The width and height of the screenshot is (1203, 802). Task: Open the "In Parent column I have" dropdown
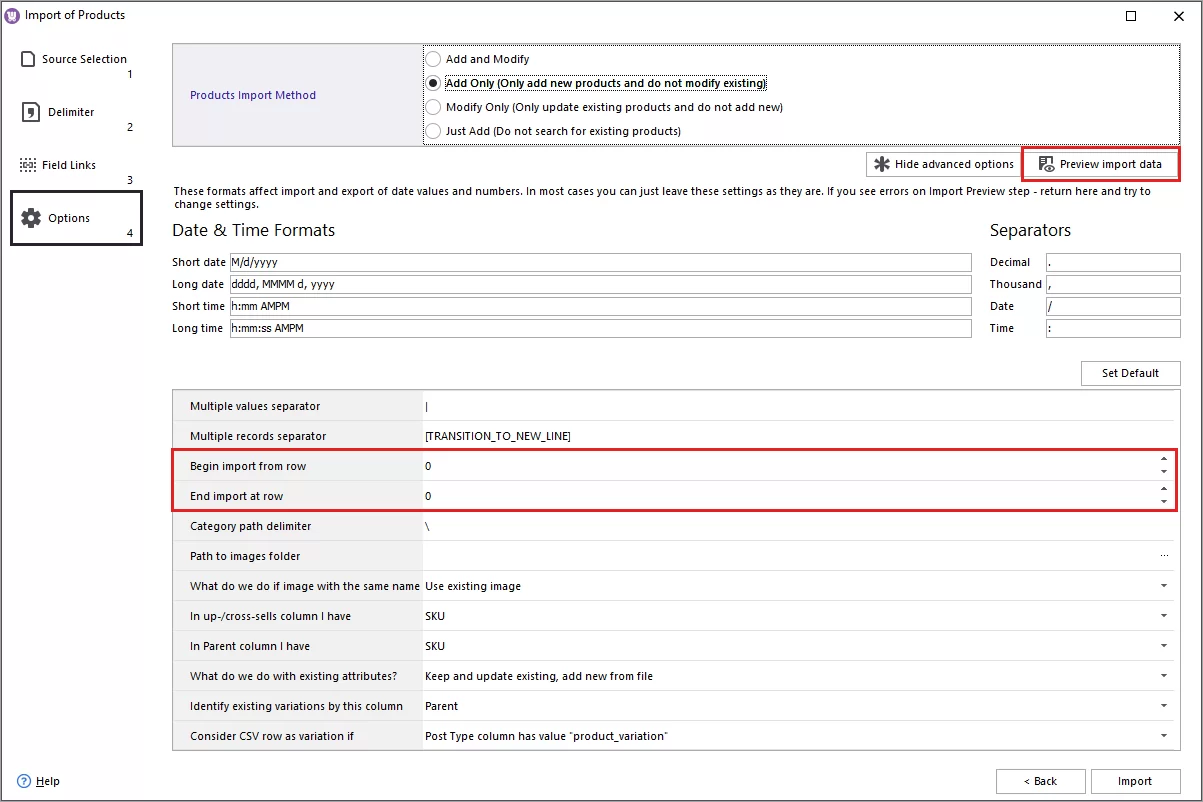pos(1163,646)
